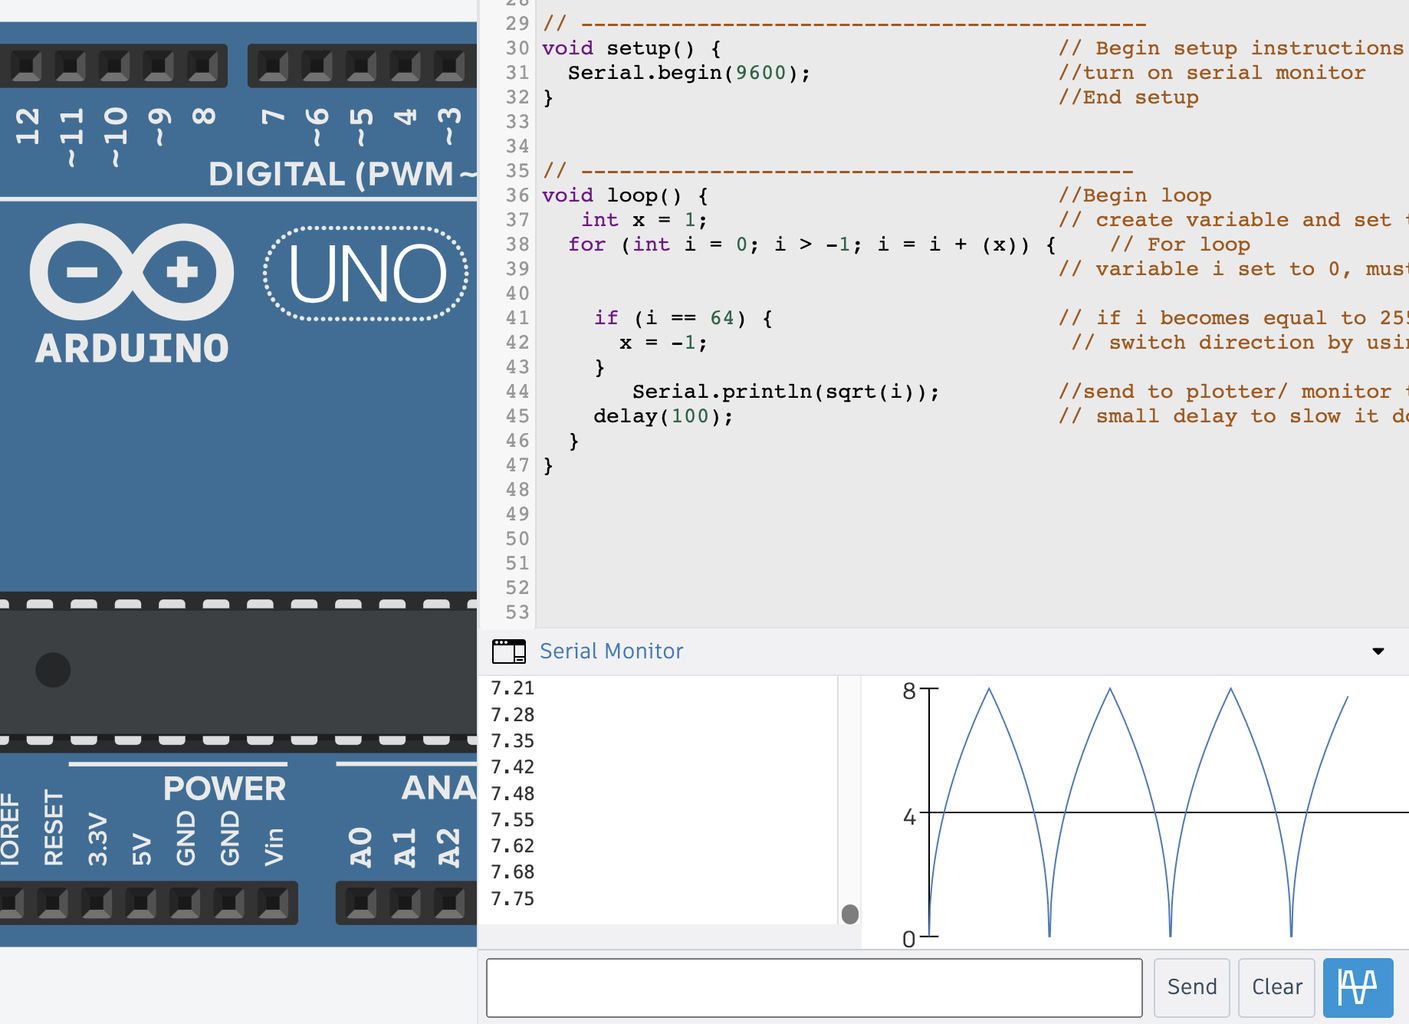The width and height of the screenshot is (1409, 1024).
Task: Click the Arduino UNO logo on the board
Action: click(x=365, y=271)
